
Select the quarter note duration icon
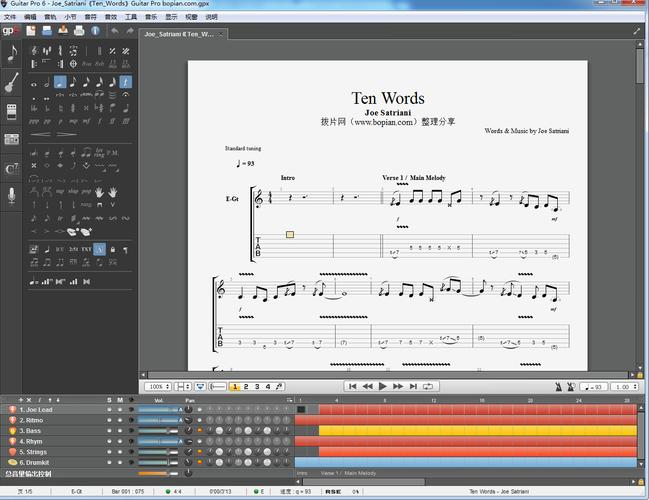click(x=60, y=84)
